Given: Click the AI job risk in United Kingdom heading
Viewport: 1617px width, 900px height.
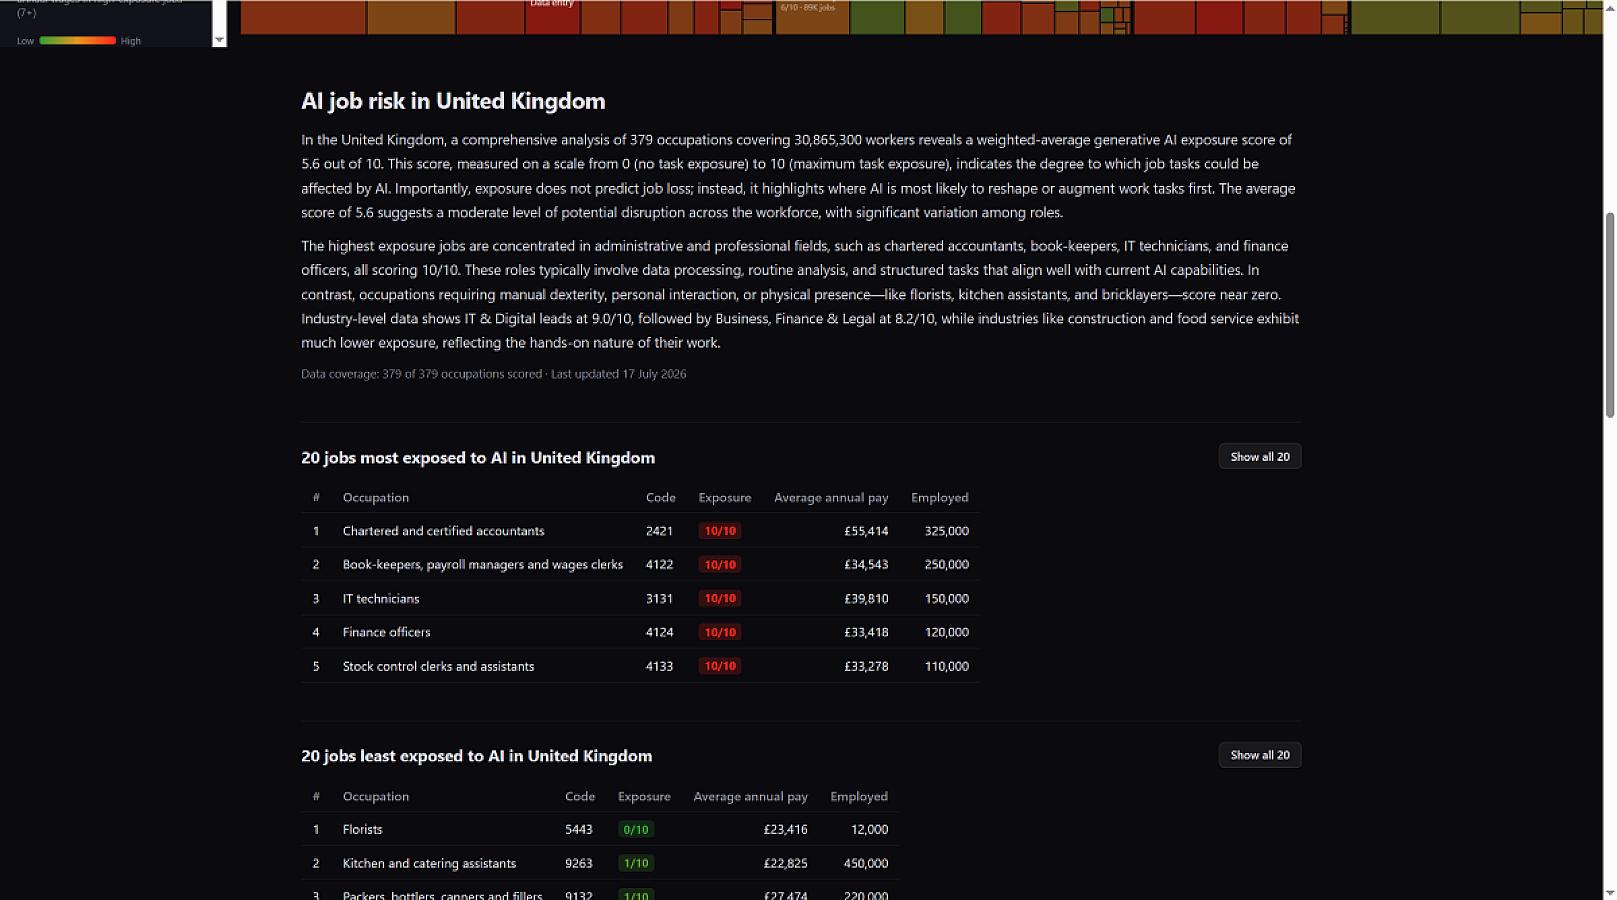Looking at the screenshot, I should [453, 101].
